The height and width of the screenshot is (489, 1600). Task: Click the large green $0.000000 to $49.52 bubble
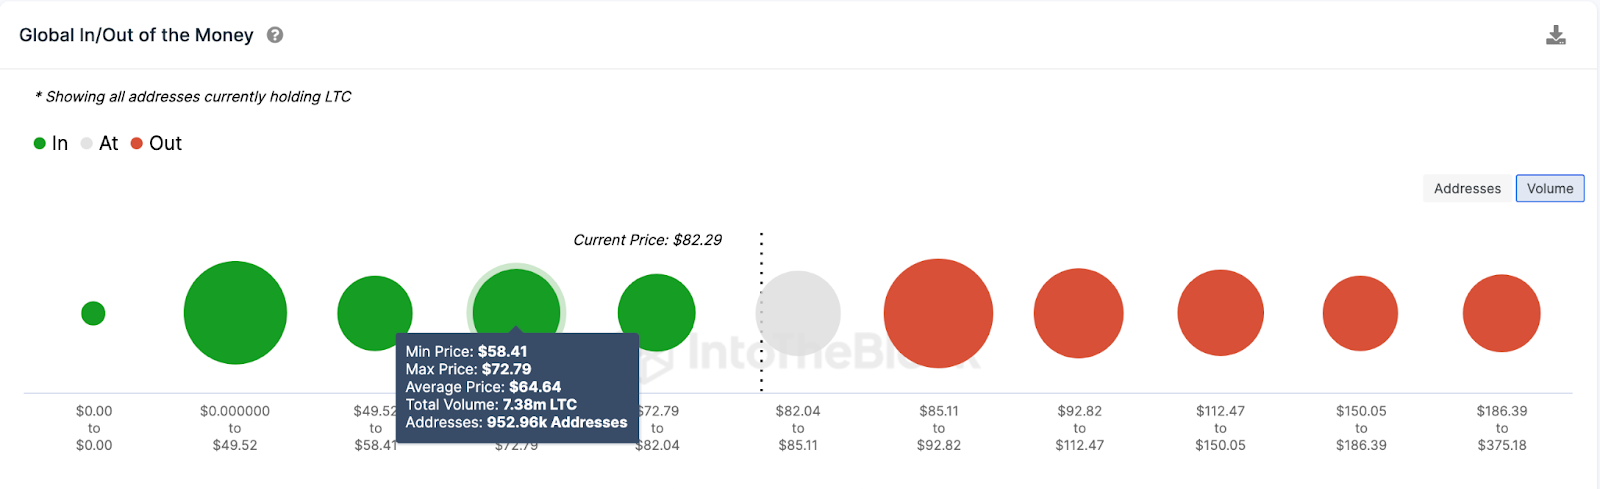[x=235, y=313]
